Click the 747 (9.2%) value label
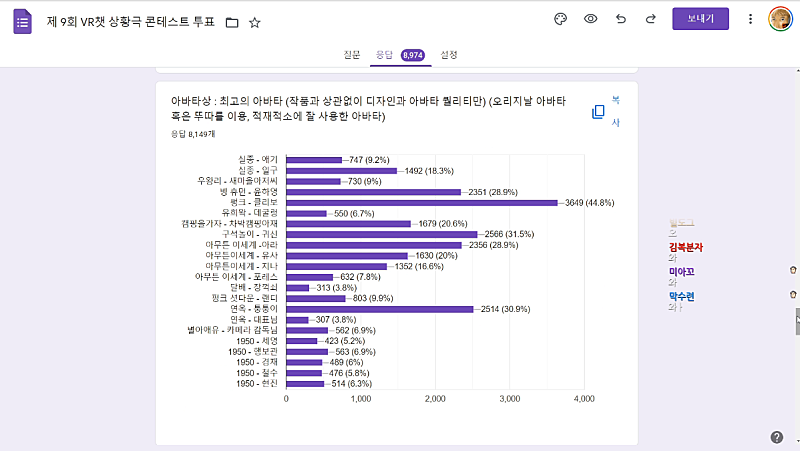 tap(369, 160)
